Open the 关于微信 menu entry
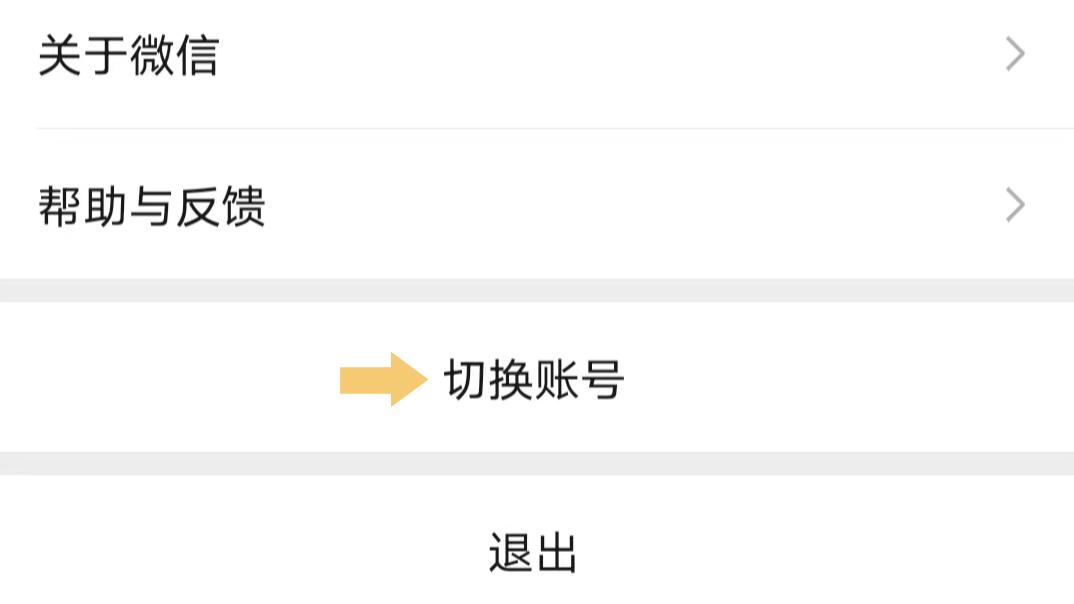This screenshot has width=1074, height=604. (128, 55)
